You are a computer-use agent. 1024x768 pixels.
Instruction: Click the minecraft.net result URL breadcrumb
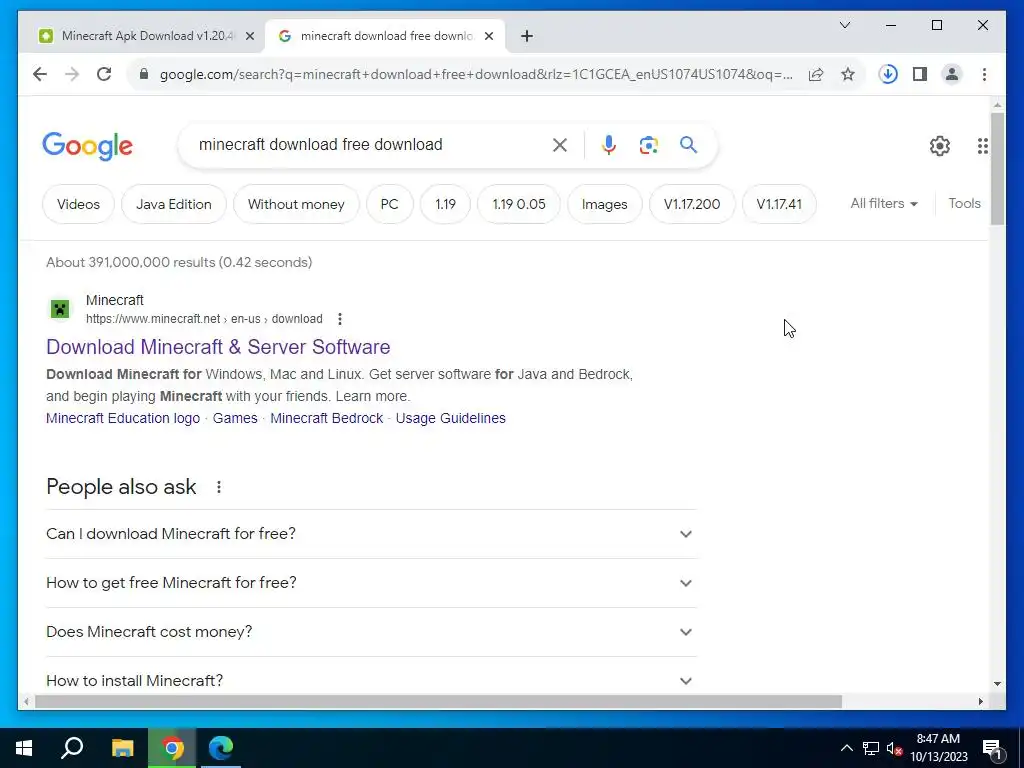204,319
